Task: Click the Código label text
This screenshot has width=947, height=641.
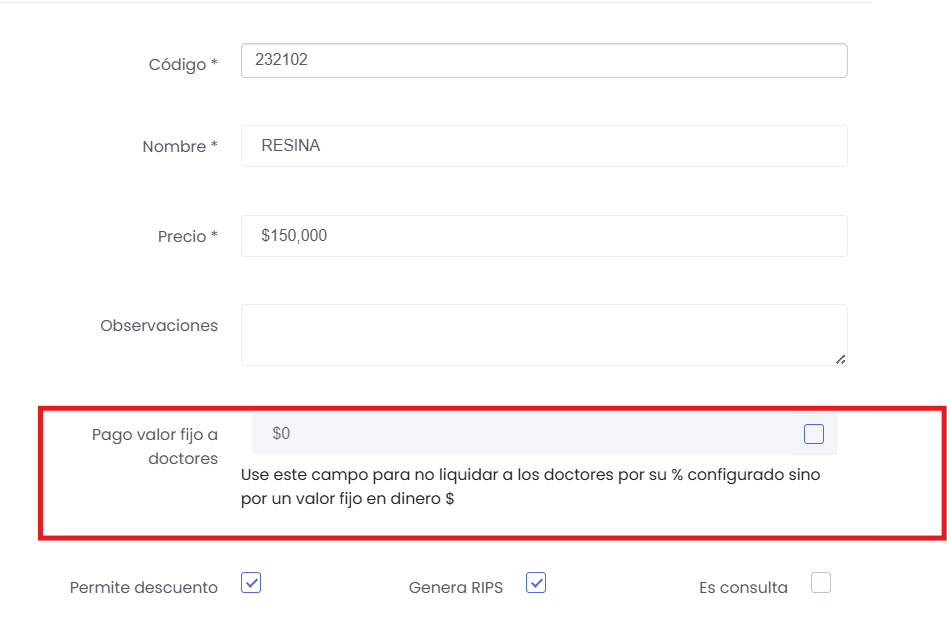Action: (177, 64)
